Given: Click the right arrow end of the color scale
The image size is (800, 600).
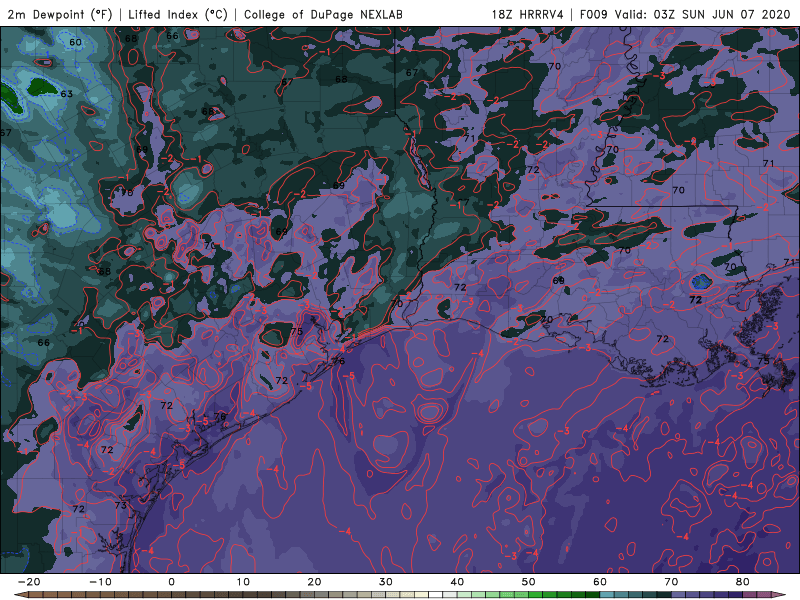Looking at the screenshot, I should point(780,595).
